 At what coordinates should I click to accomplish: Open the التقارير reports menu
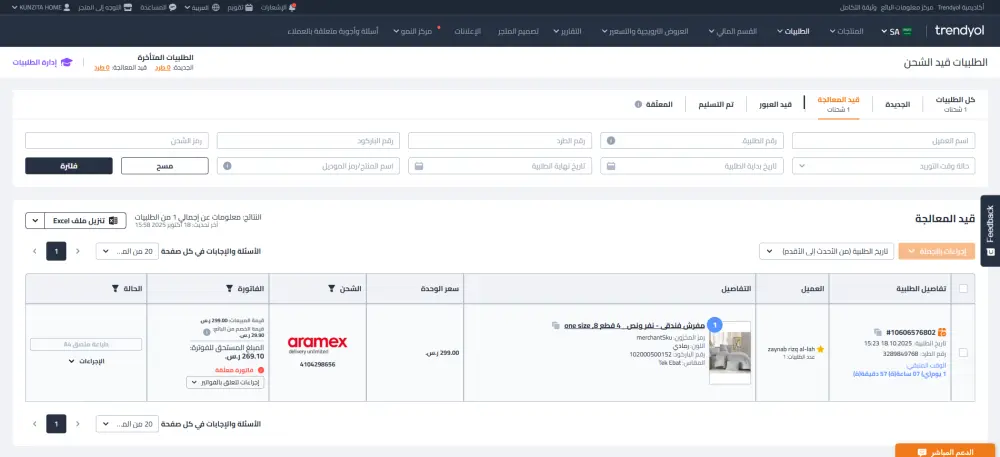click(566, 31)
